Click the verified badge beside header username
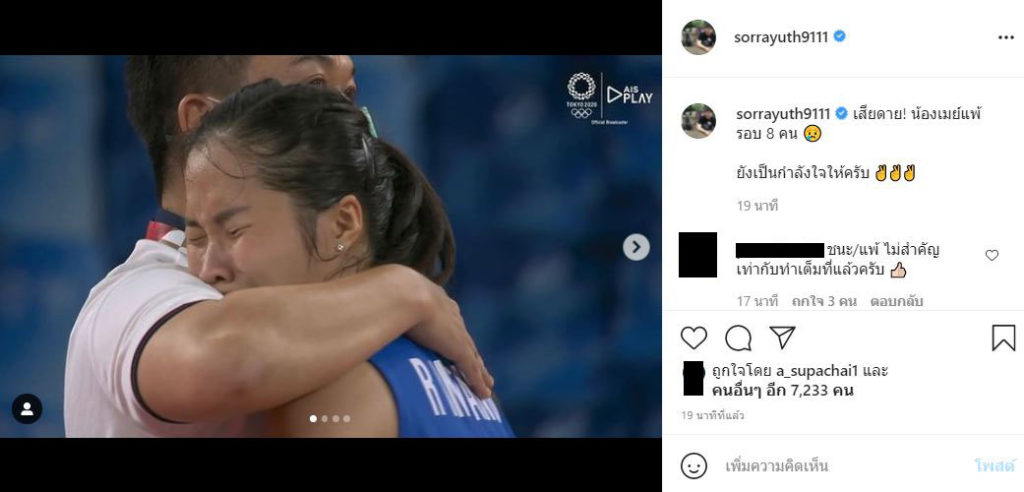 pyautogui.click(x=839, y=37)
